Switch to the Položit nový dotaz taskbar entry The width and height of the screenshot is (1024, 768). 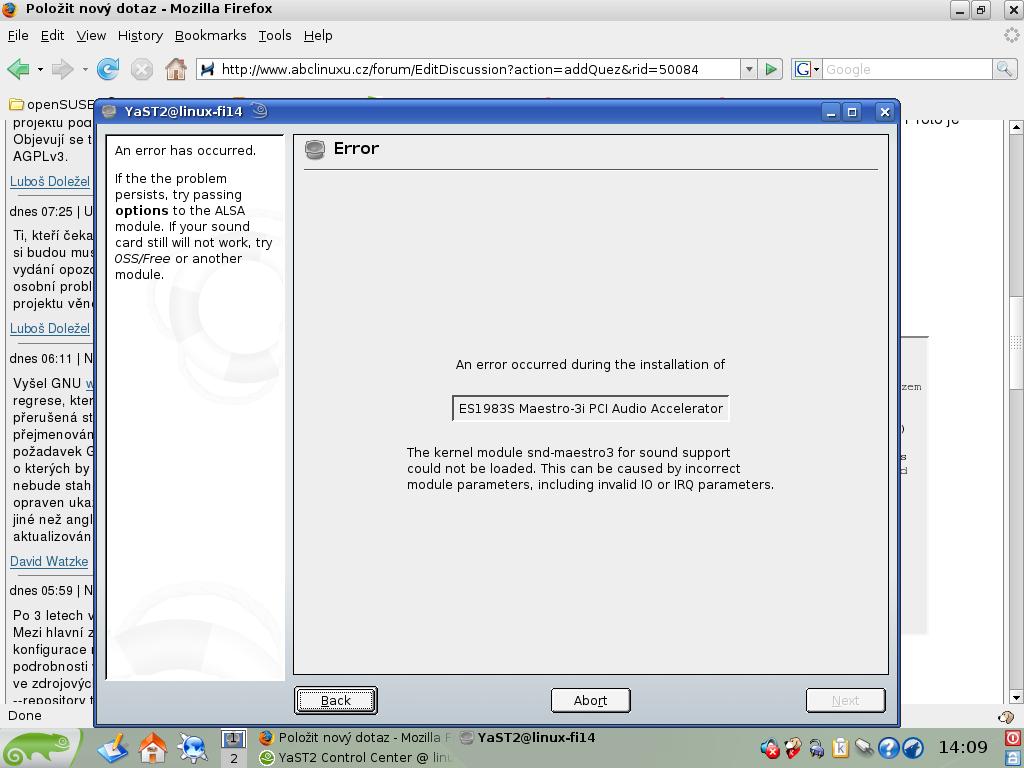point(355,738)
